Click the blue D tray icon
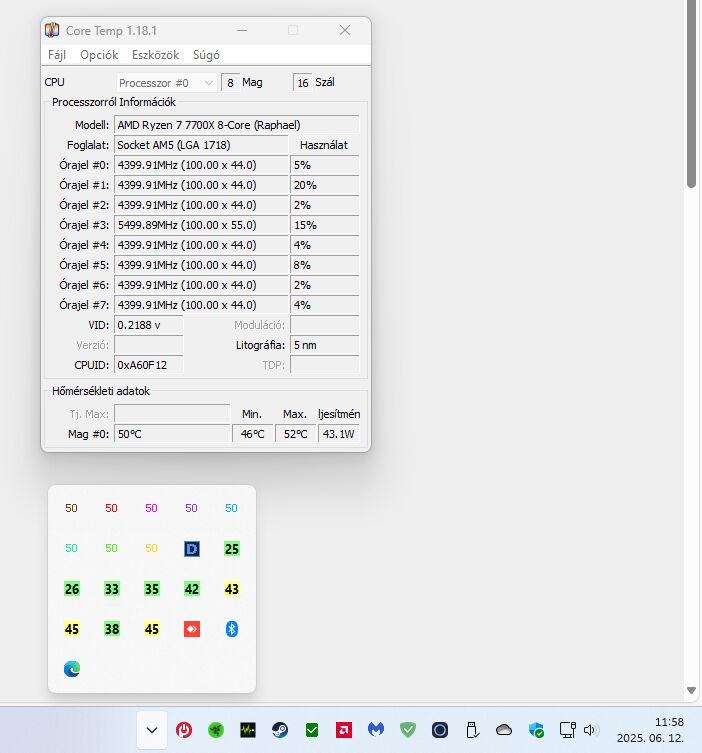The height and width of the screenshot is (753, 702). pos(192,548)
